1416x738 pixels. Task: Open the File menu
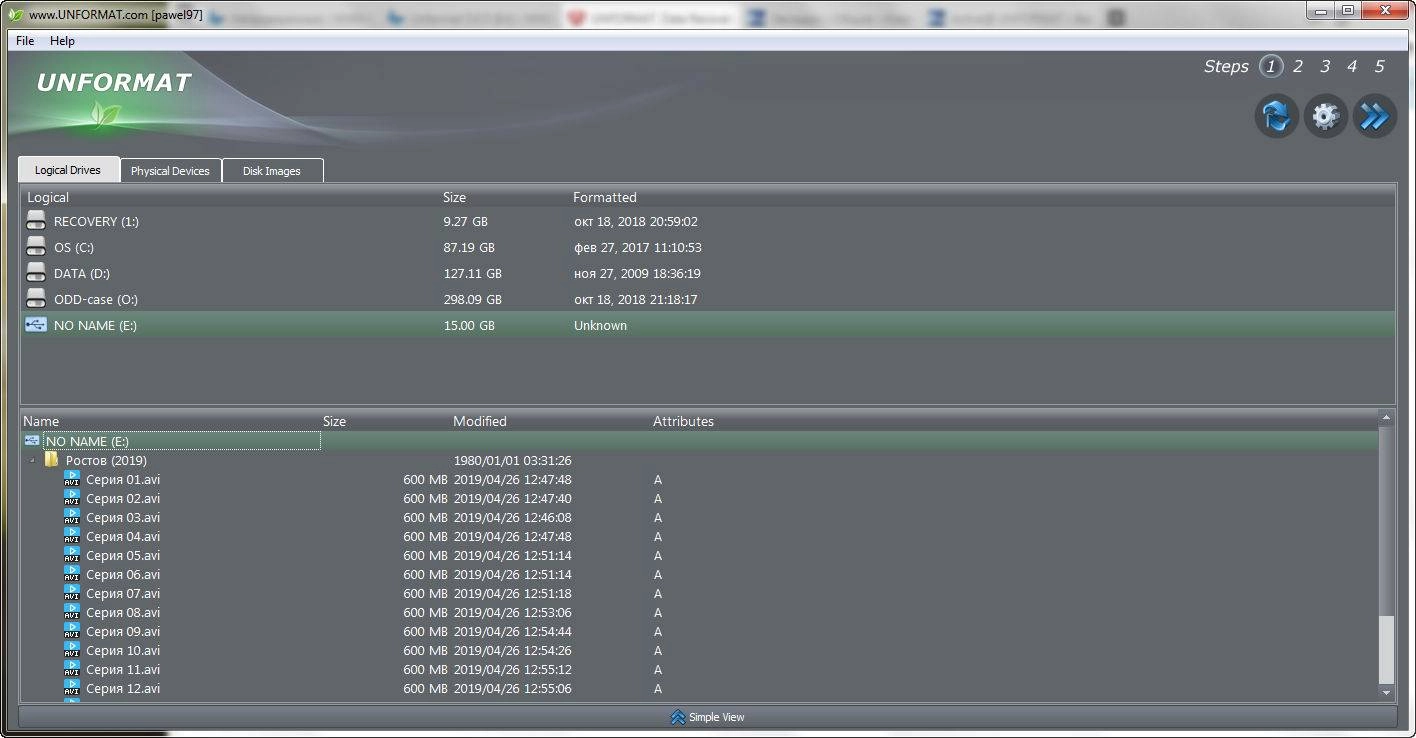click(25, 41)
